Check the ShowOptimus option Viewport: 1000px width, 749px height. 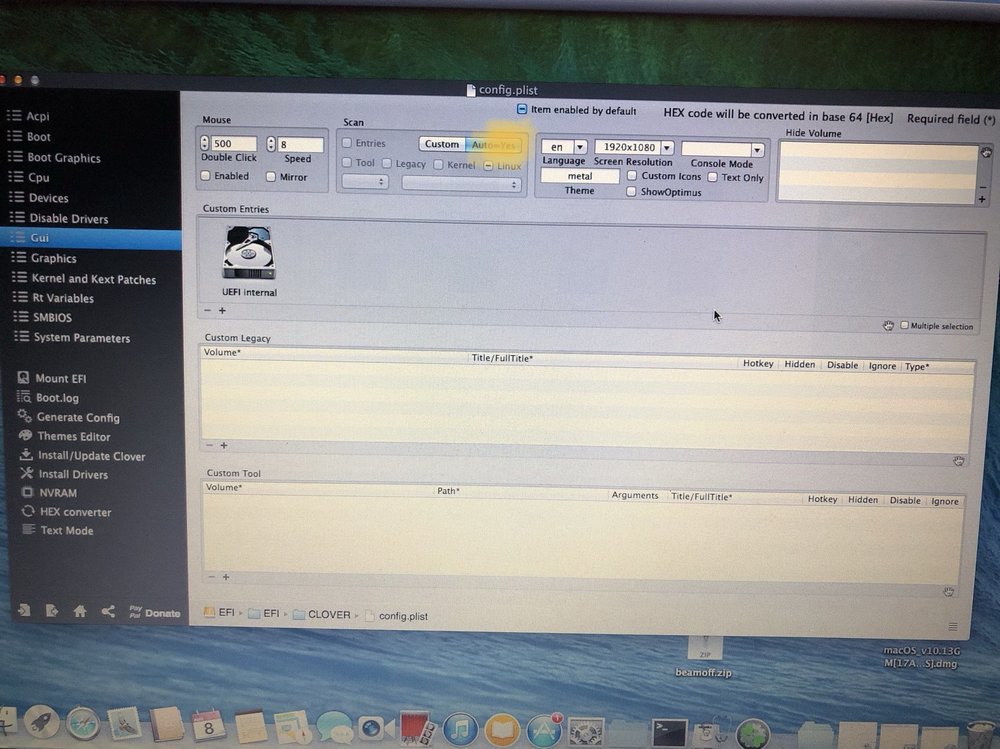pyautogui.click(x=632, y=192)
